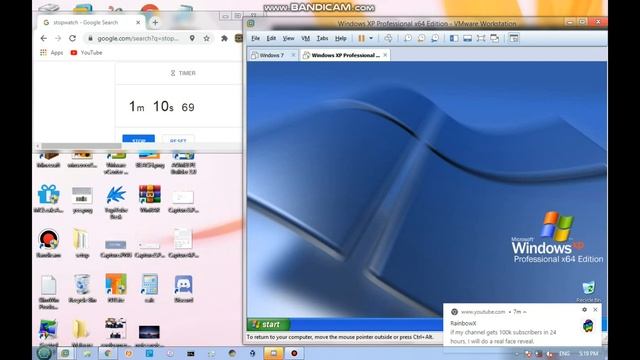Open Chrome extensions puzzle icon
Viewport: 640px width, 360px height.
point(224,38)
